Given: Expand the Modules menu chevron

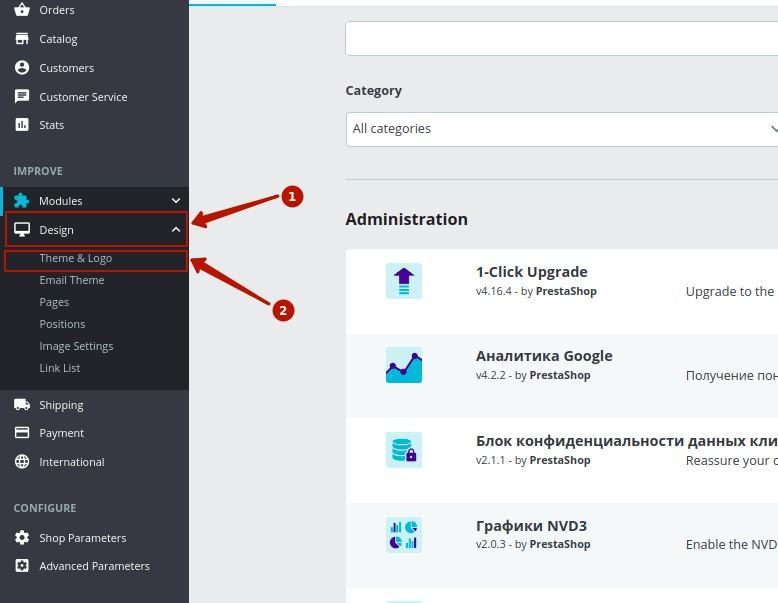Looking at the screenshot, I should (176, 201).
